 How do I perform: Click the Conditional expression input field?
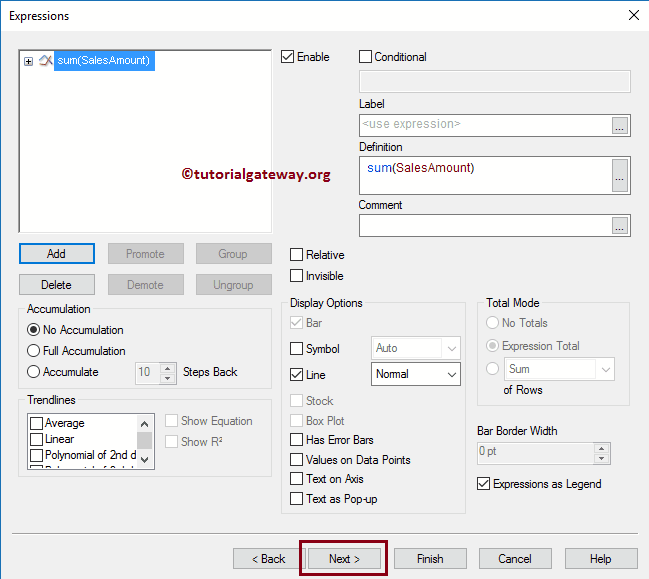pos(495,82)
